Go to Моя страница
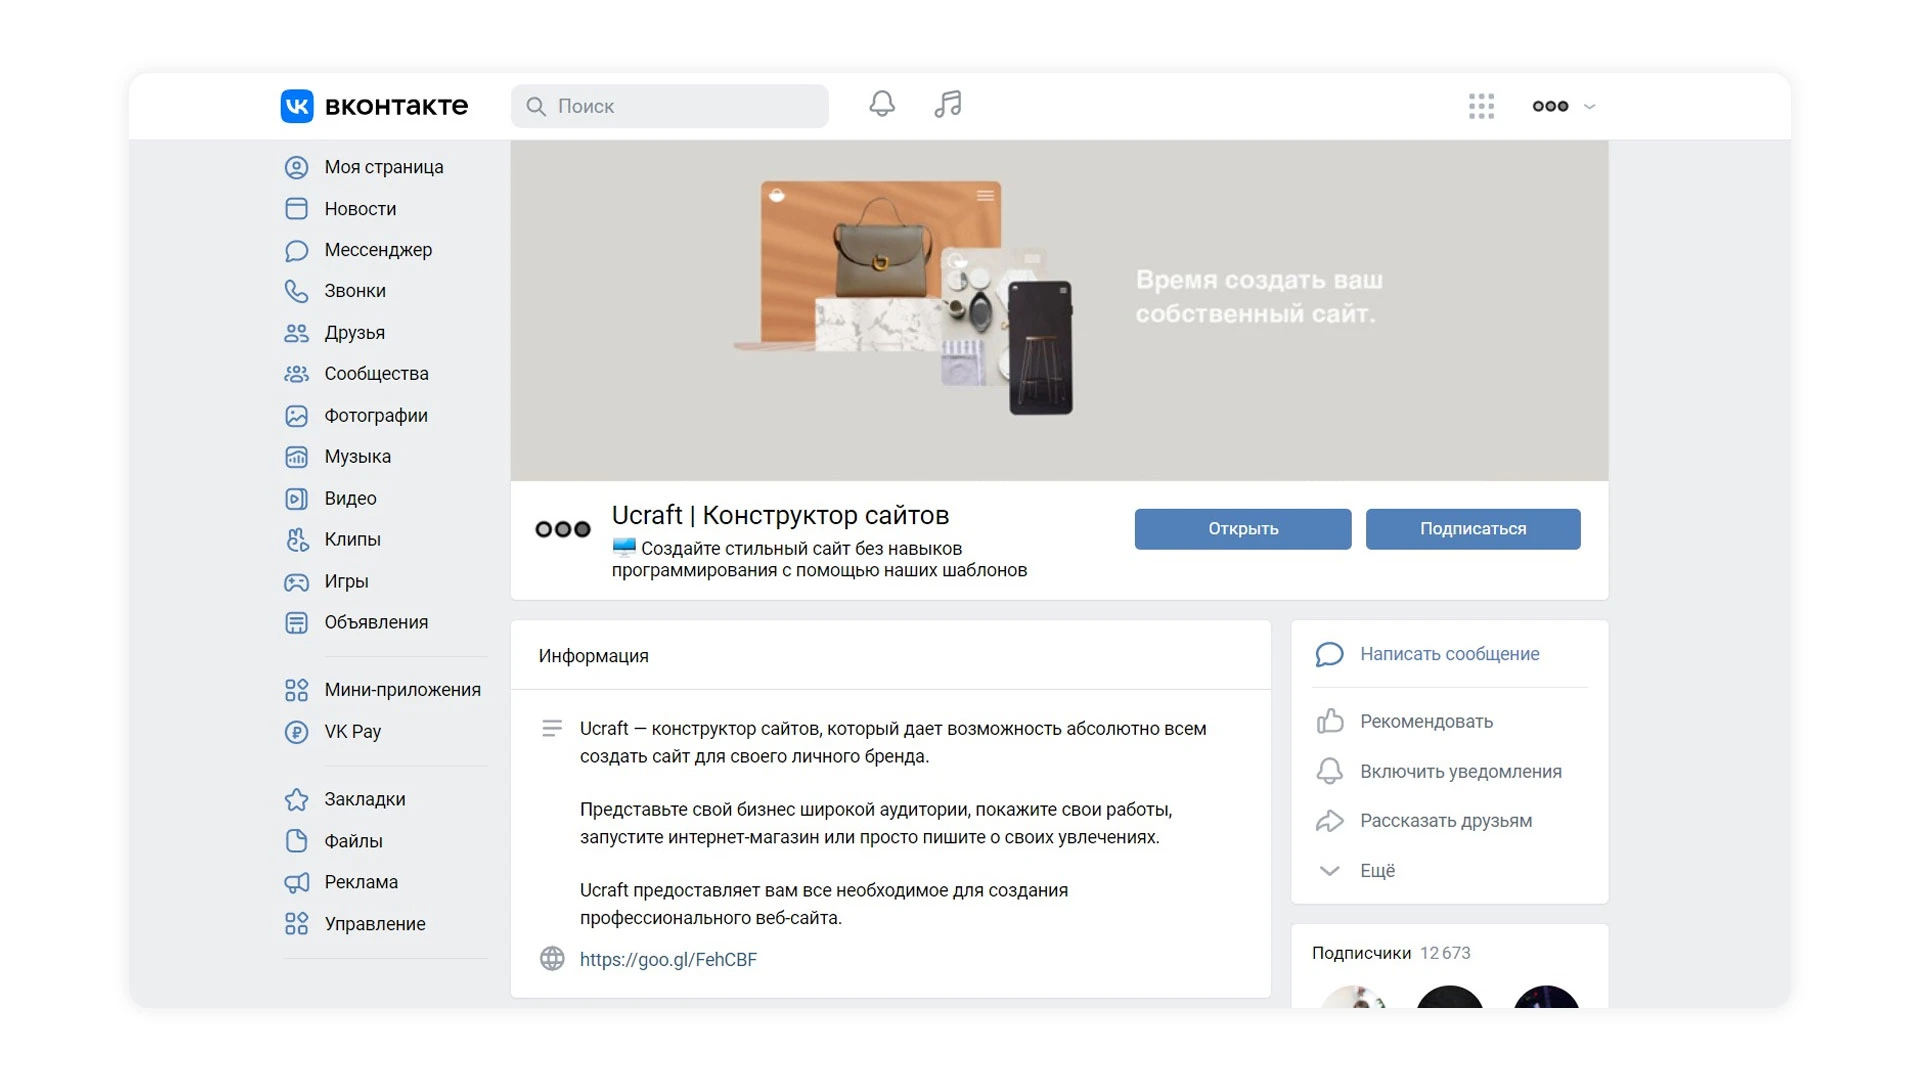 pos(384,167)
